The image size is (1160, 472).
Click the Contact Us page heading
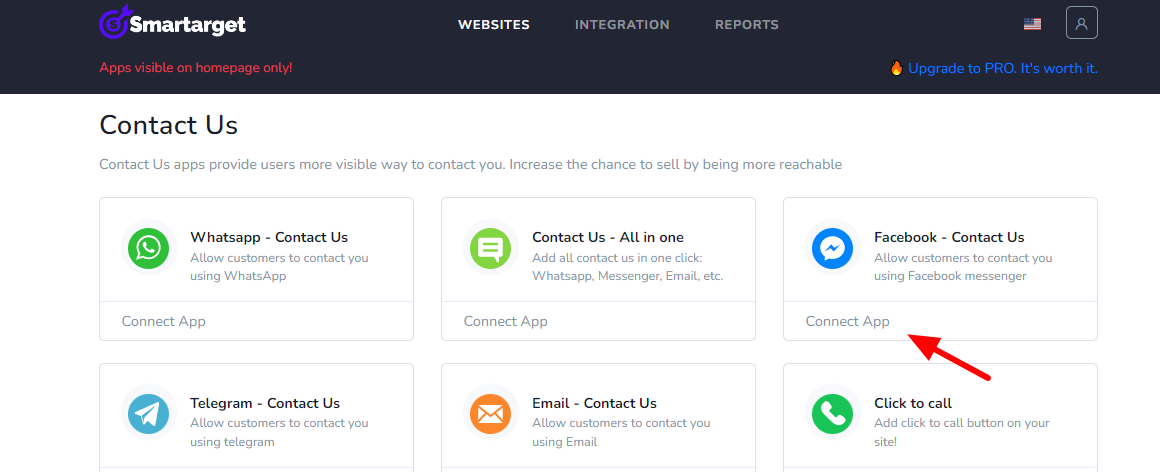click(x=169, y=125)
